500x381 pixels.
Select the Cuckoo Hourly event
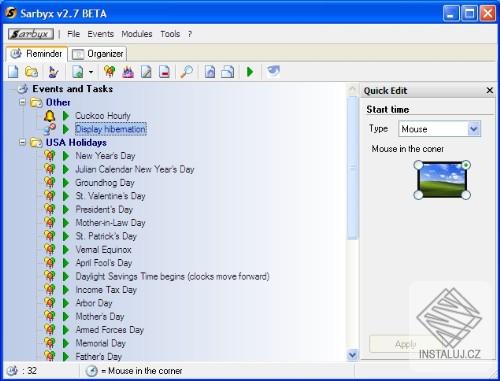point(103,116)
